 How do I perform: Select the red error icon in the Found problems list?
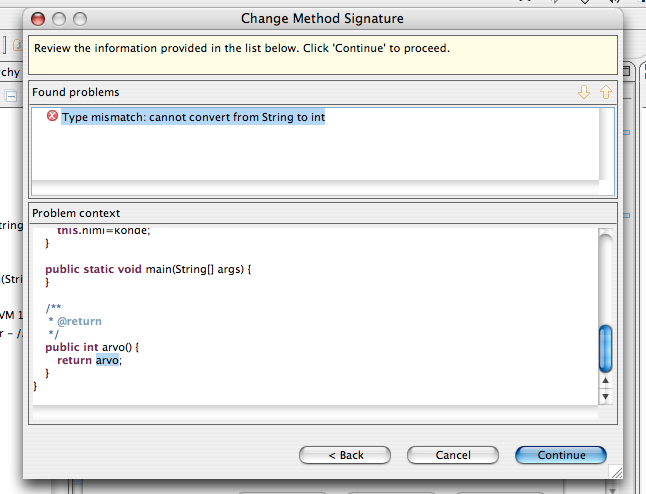point(52,116)
